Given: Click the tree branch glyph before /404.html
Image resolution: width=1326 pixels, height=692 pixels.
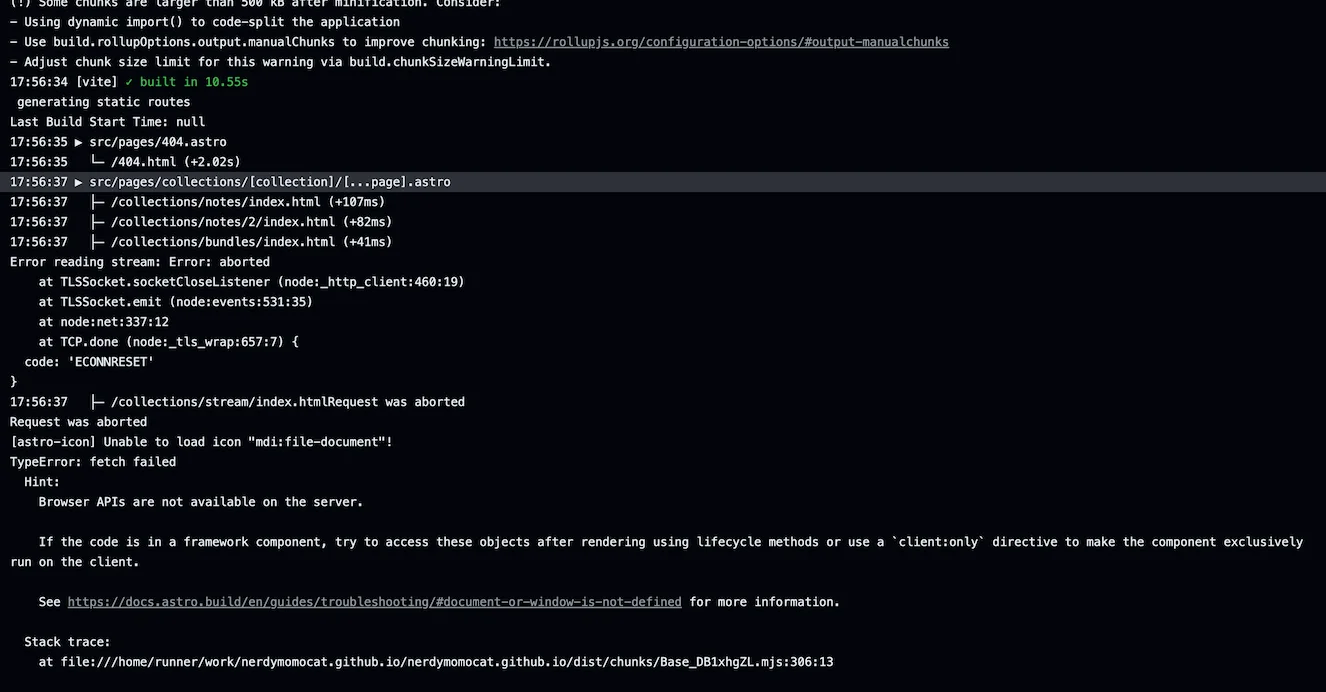Looking at the screenshot, I should 97,162.
